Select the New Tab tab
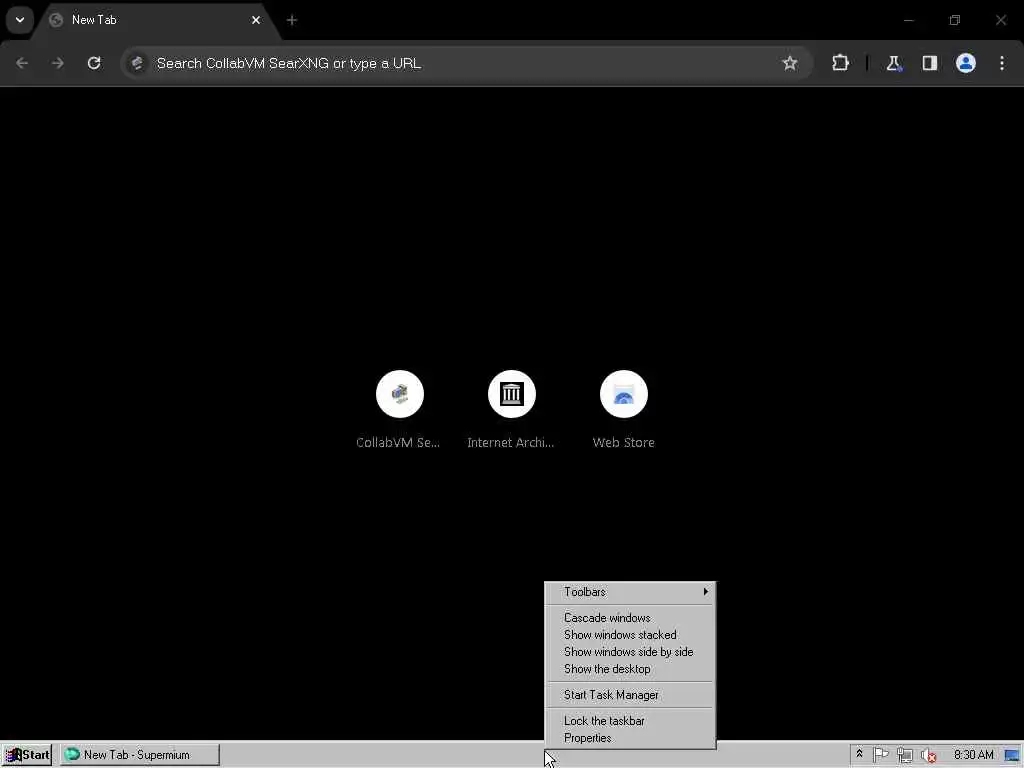Image resolution: width=1024 pixels, height=768 pixels. [x=153, y=20]
